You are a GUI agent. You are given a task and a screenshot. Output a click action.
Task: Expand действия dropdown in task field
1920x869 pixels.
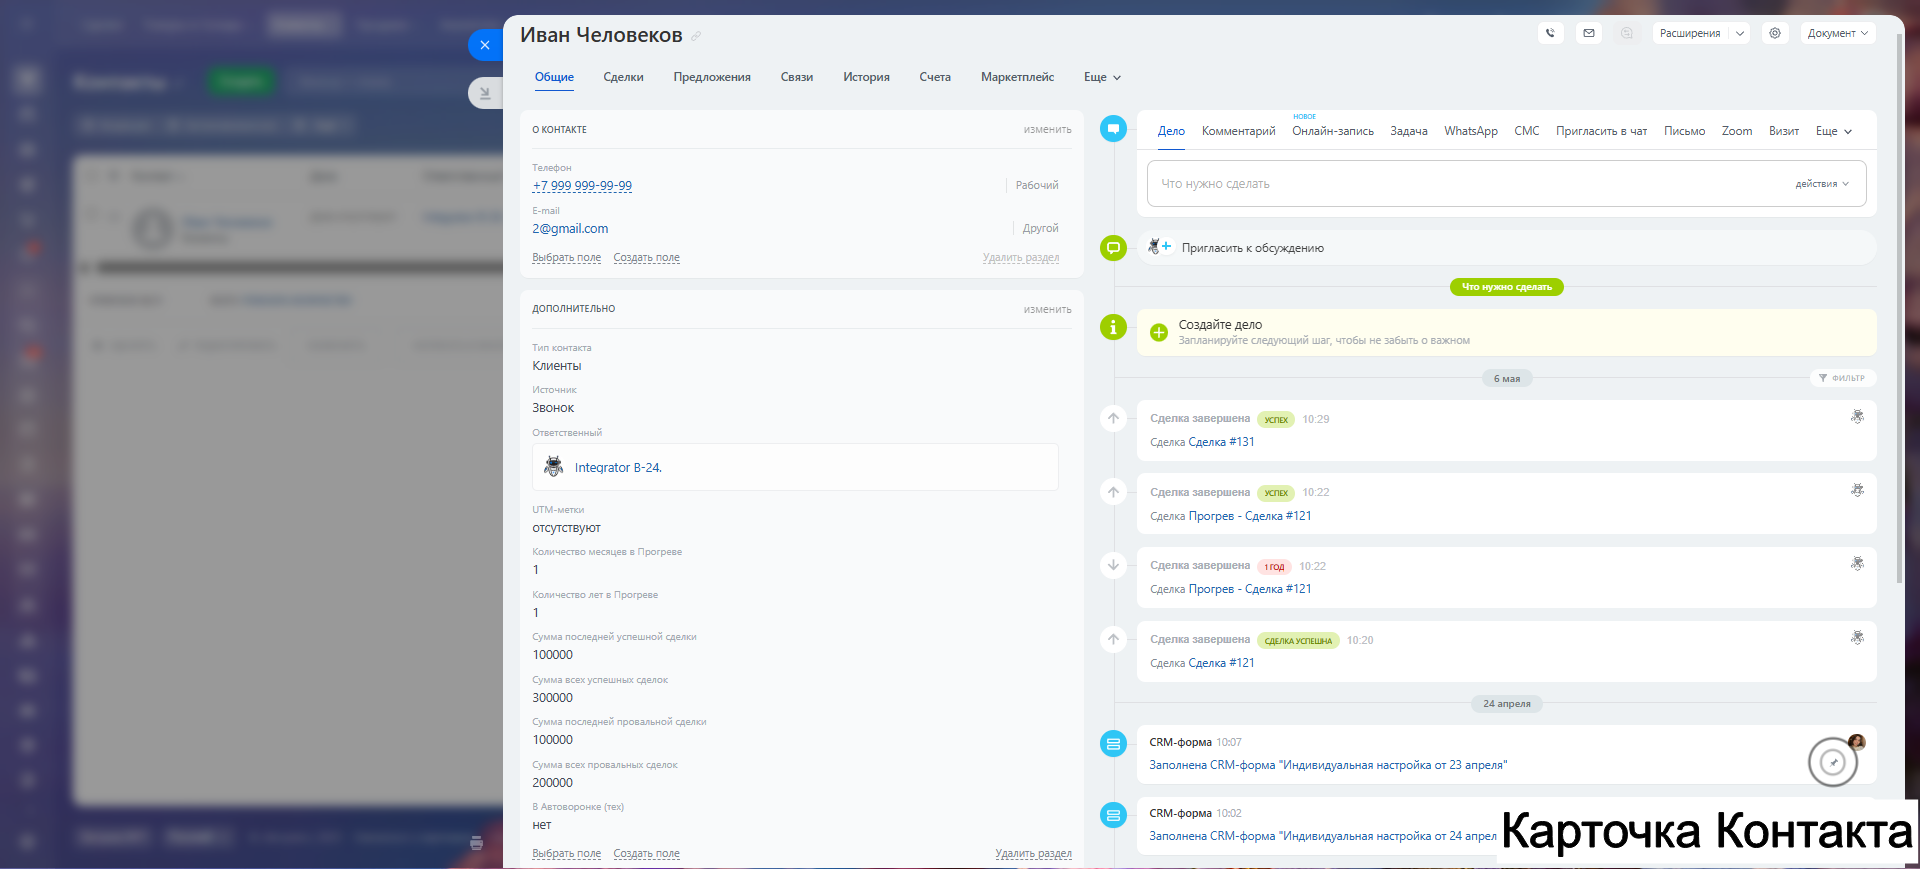click(x=1822, y=184)
